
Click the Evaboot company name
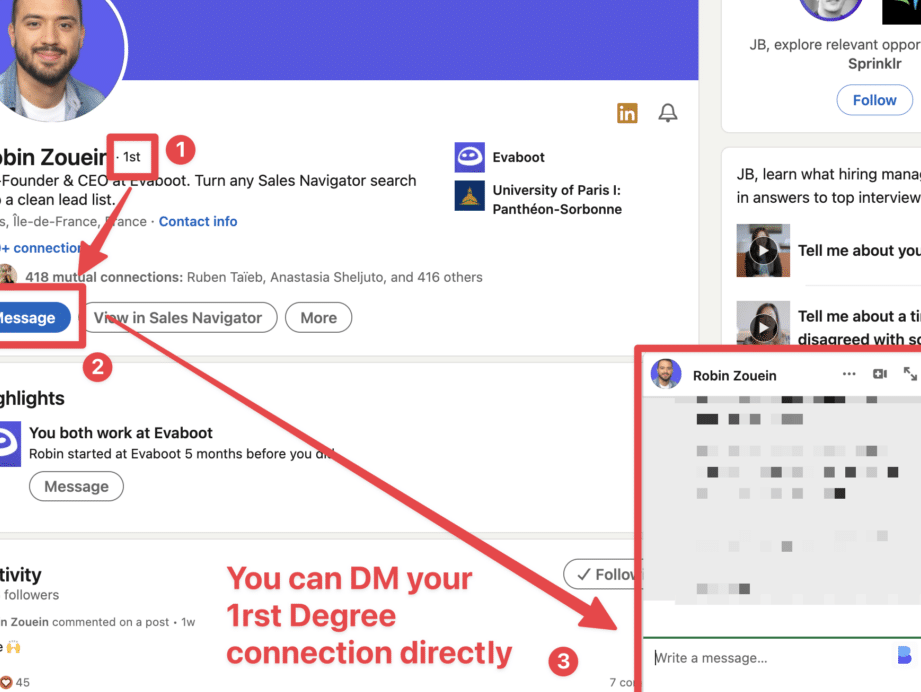518,157
